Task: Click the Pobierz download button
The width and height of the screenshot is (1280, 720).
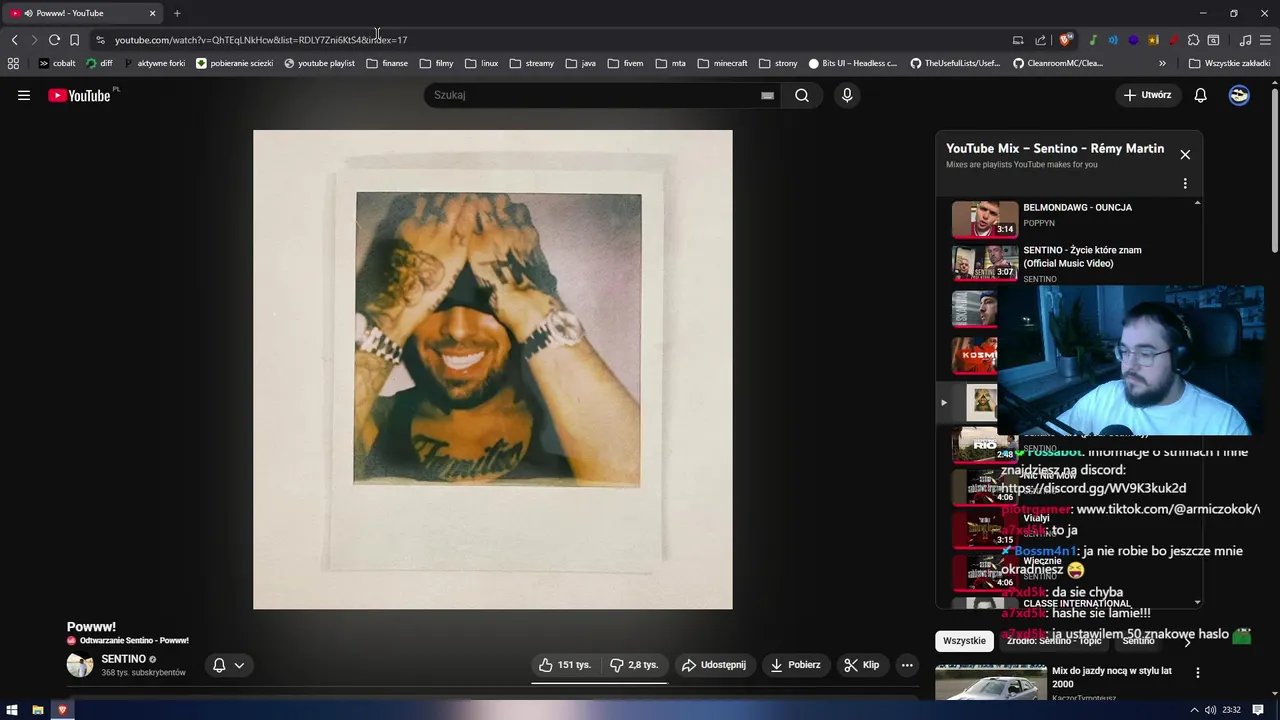Action: point(795,665)
